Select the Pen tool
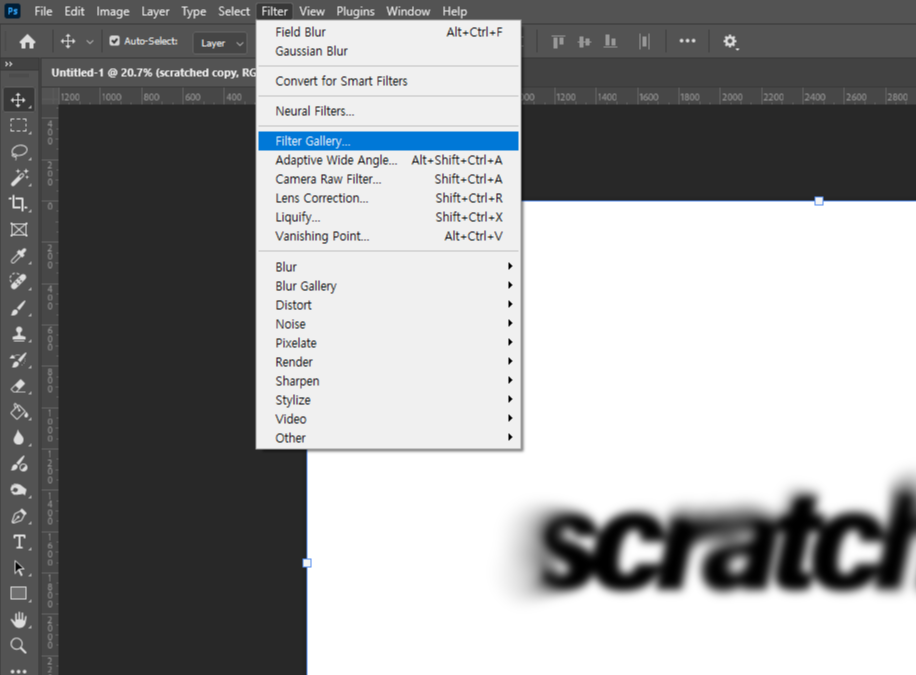This screenshot has width=916, height=675. pyautogui.click(x=19, y=516)
